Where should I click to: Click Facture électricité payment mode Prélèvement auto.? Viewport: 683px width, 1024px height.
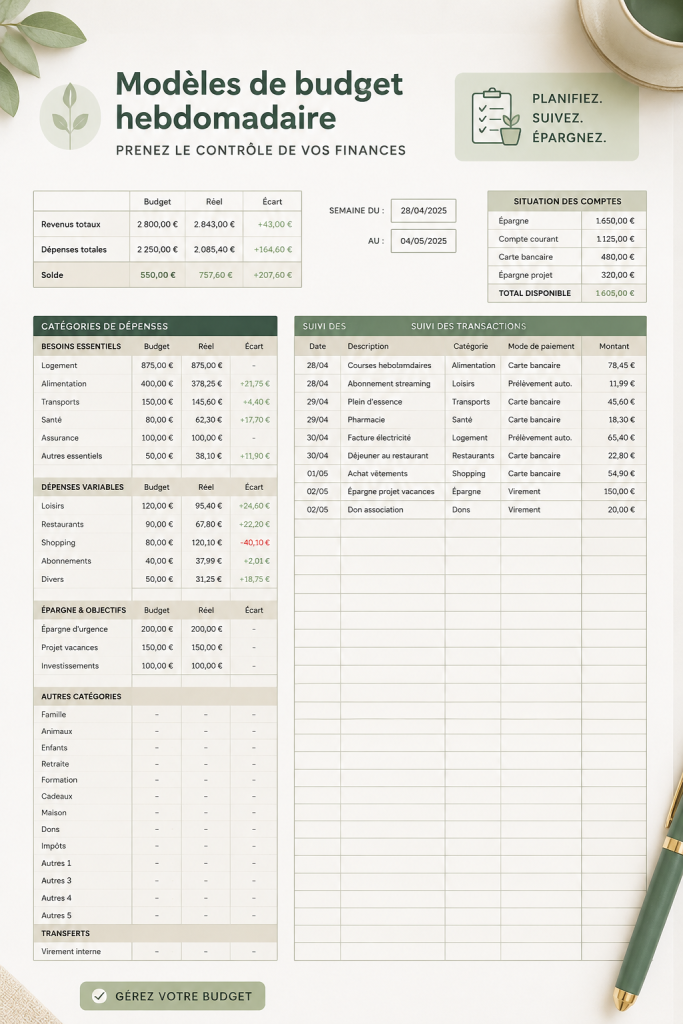pyautogui.click(x=539, y=438)
